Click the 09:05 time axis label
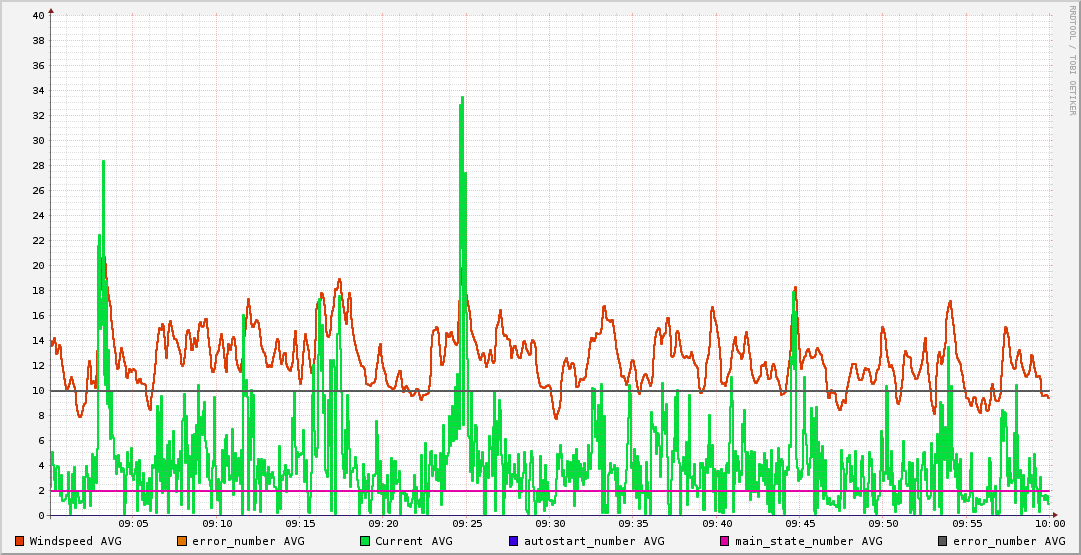Viewport: 1081px width, 555px height. 134,525
